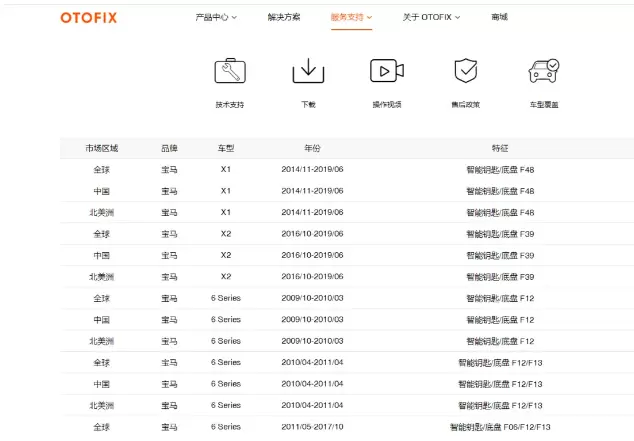Click the 品牌 column header

(x=169, y=148)
